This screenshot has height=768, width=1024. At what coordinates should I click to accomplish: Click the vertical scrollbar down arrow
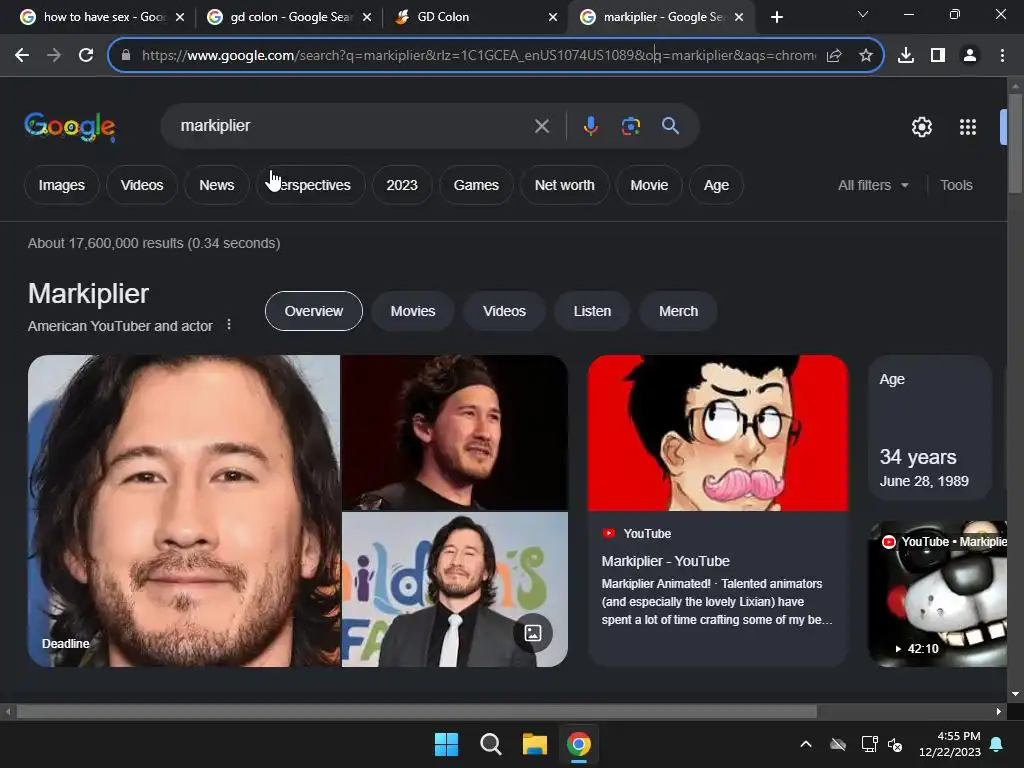(x=1015, y=694)
